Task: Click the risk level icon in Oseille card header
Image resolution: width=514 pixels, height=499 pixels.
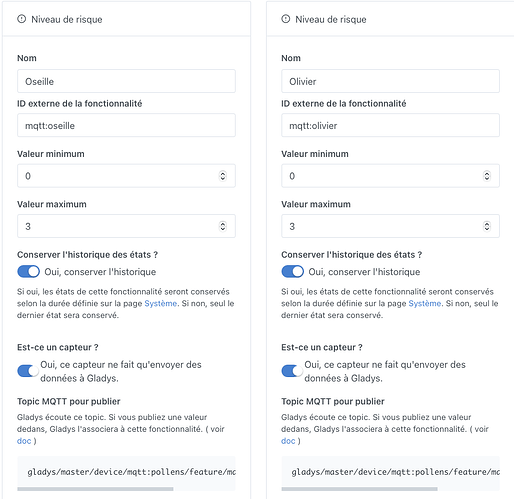Action: pyautogui.click(x=22, y=19)
